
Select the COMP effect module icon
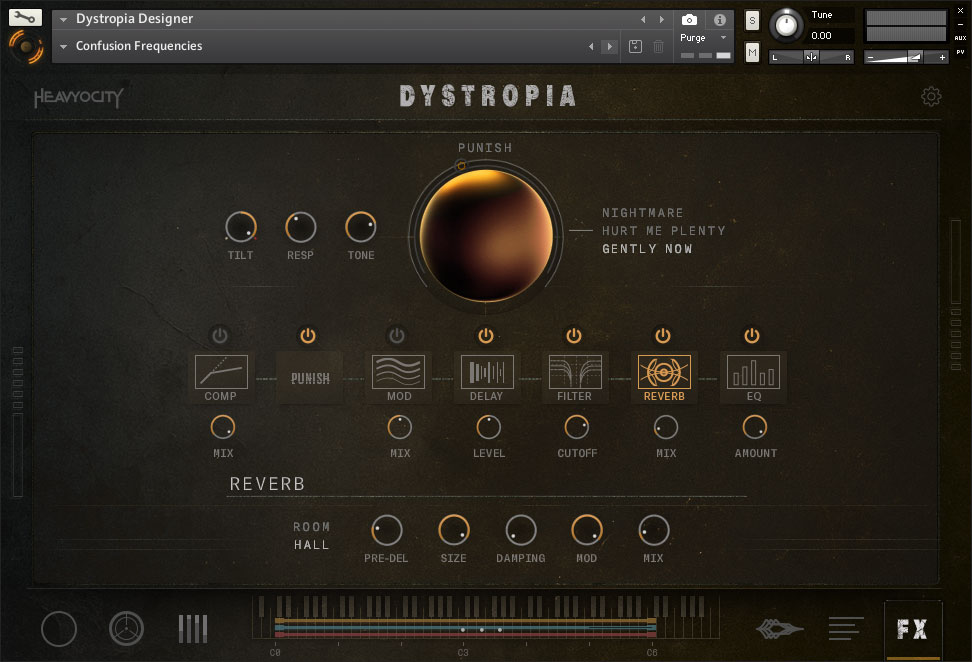pos(221,372)
